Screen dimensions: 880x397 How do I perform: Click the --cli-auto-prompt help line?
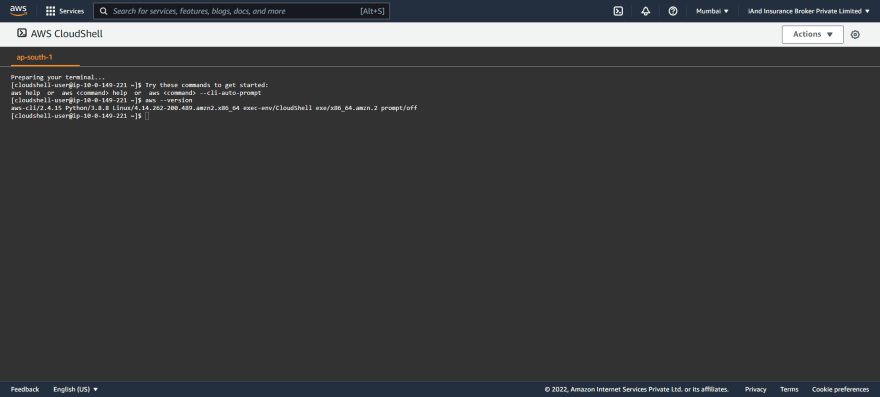point(136,93)
